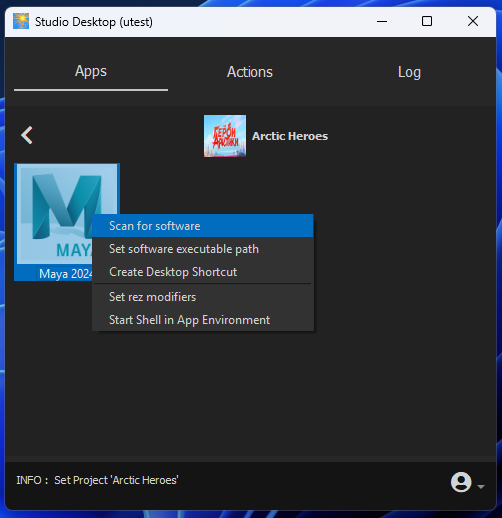502x518 pixels.
Task: Go back using the left chevron arrow
Action: click(27, 135)
